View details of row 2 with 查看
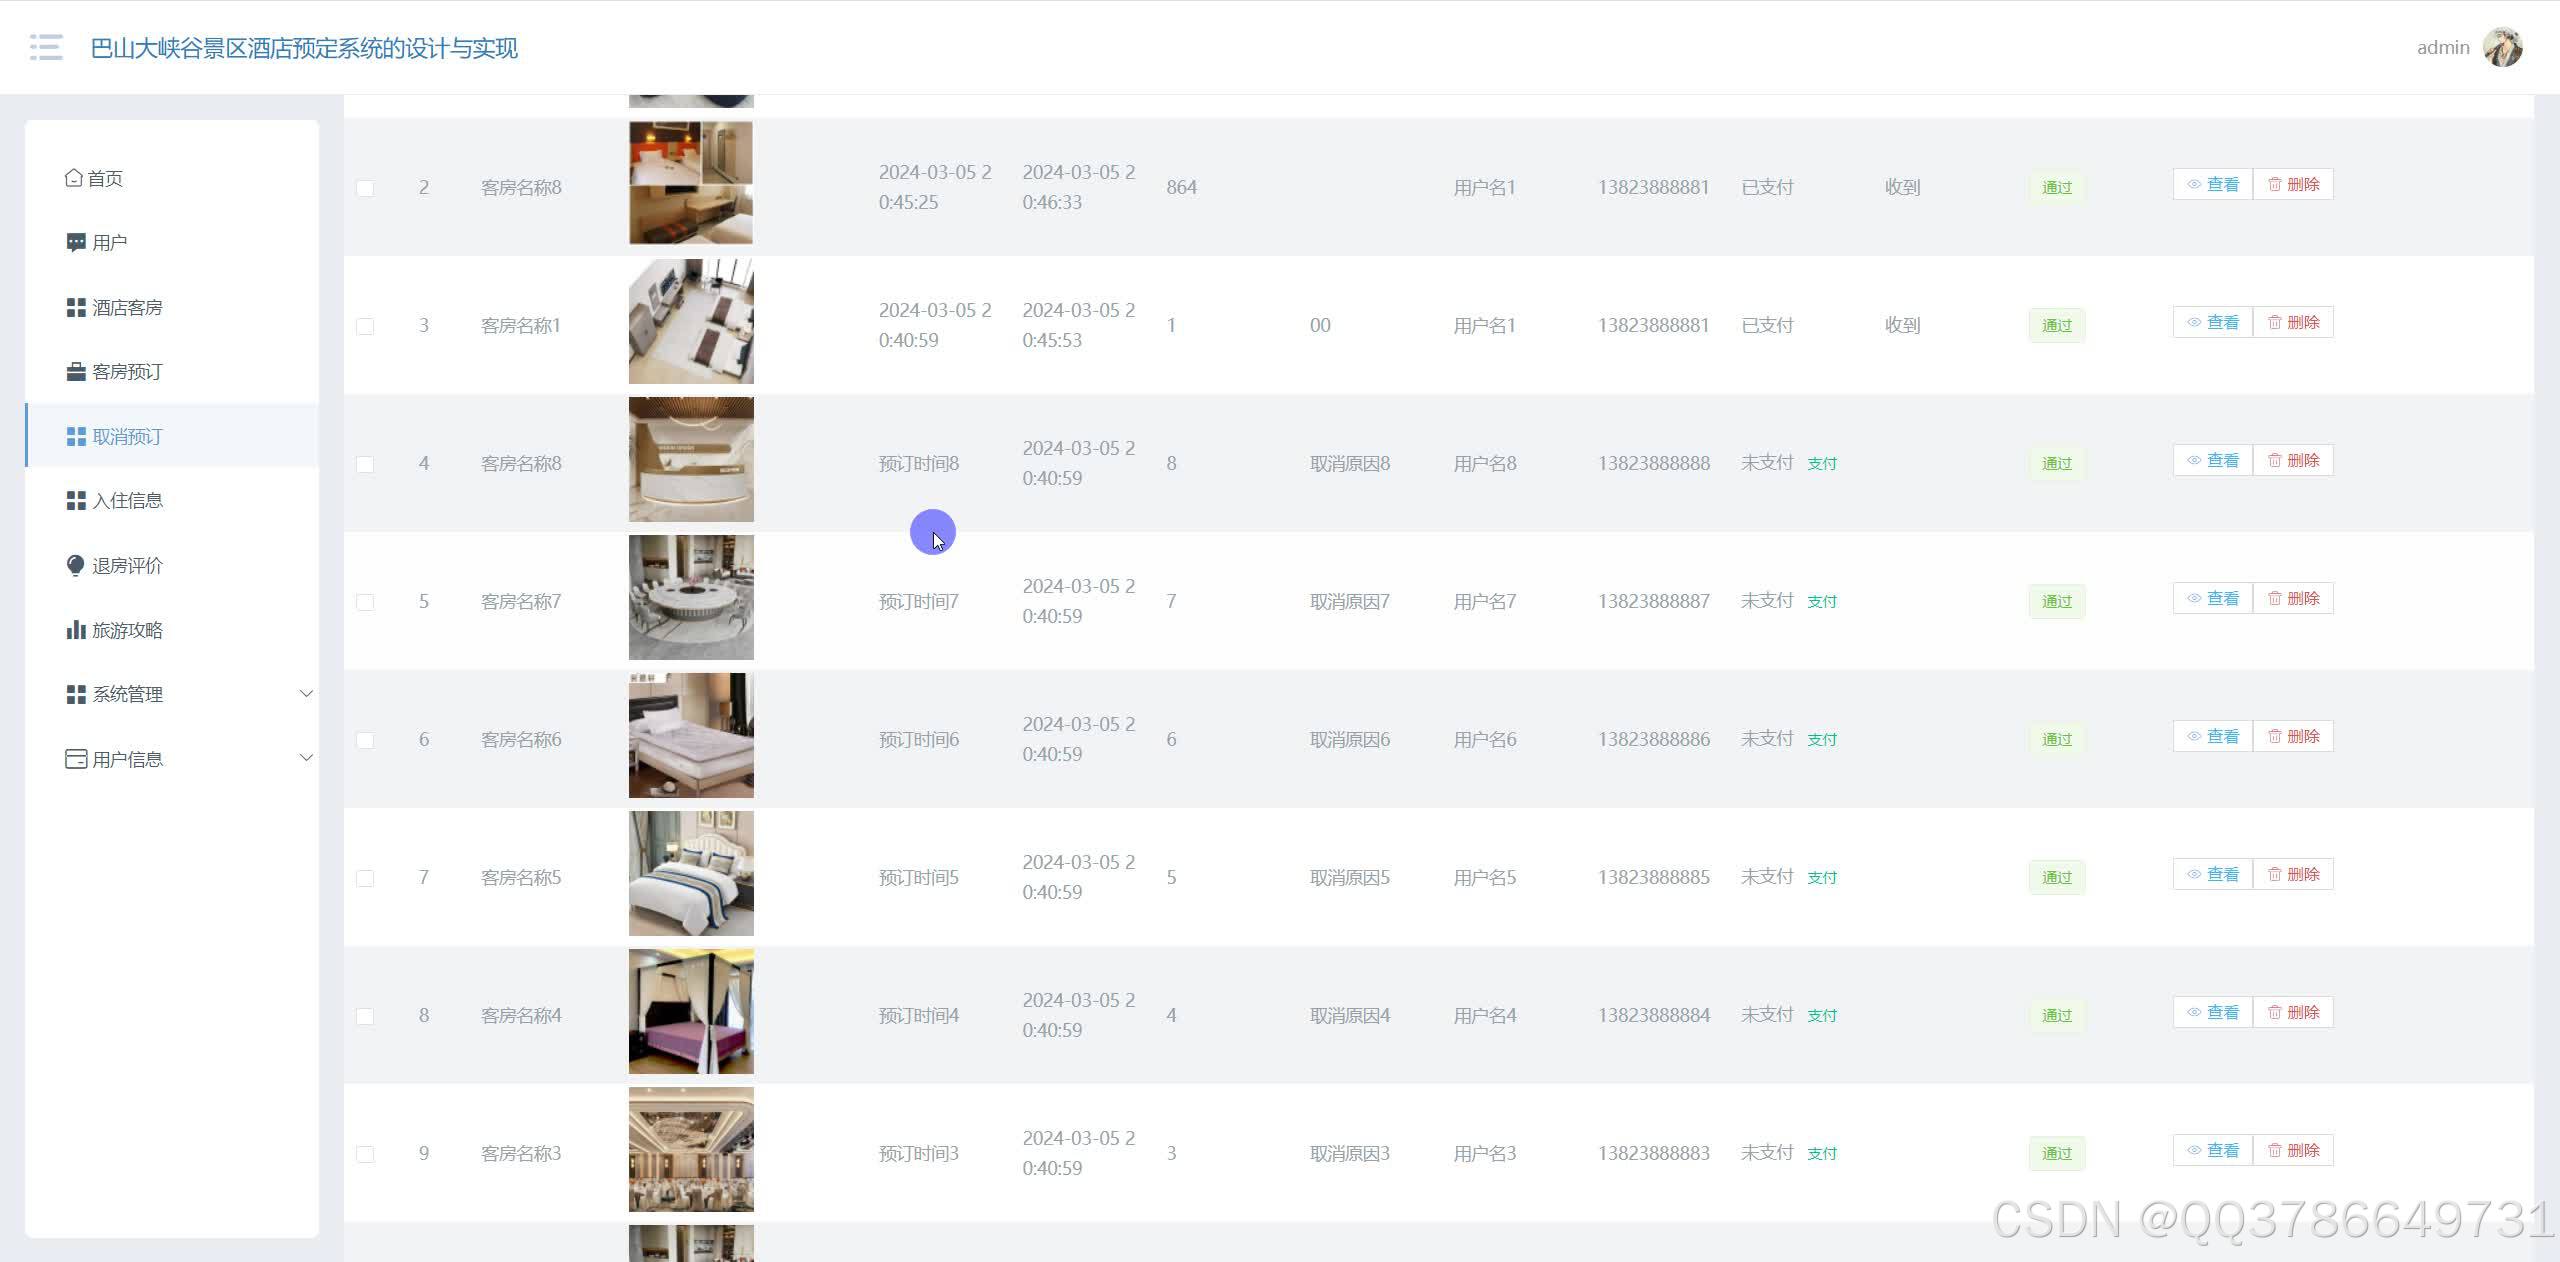 2213,184
